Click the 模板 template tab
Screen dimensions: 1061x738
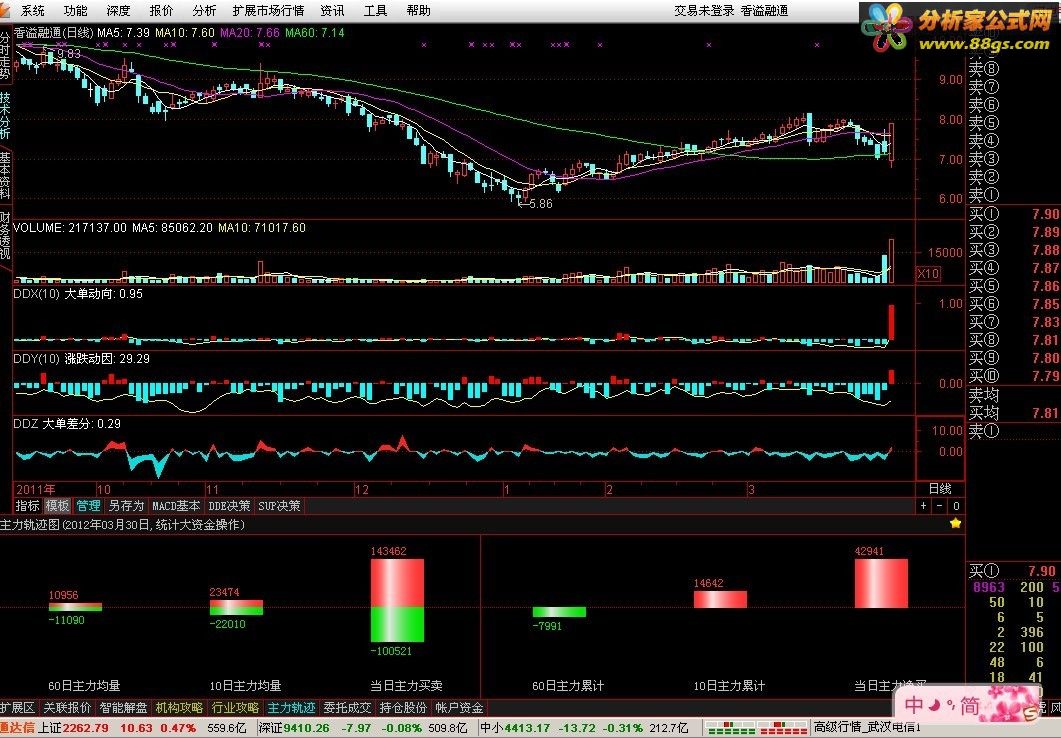[x=58, y=505]
